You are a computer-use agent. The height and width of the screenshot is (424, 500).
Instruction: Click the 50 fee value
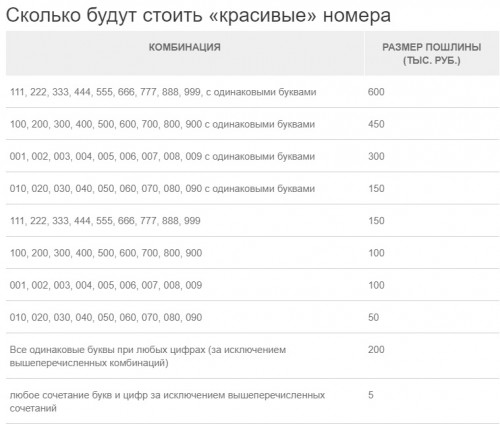pyautogui.click(x=373, y=317)
